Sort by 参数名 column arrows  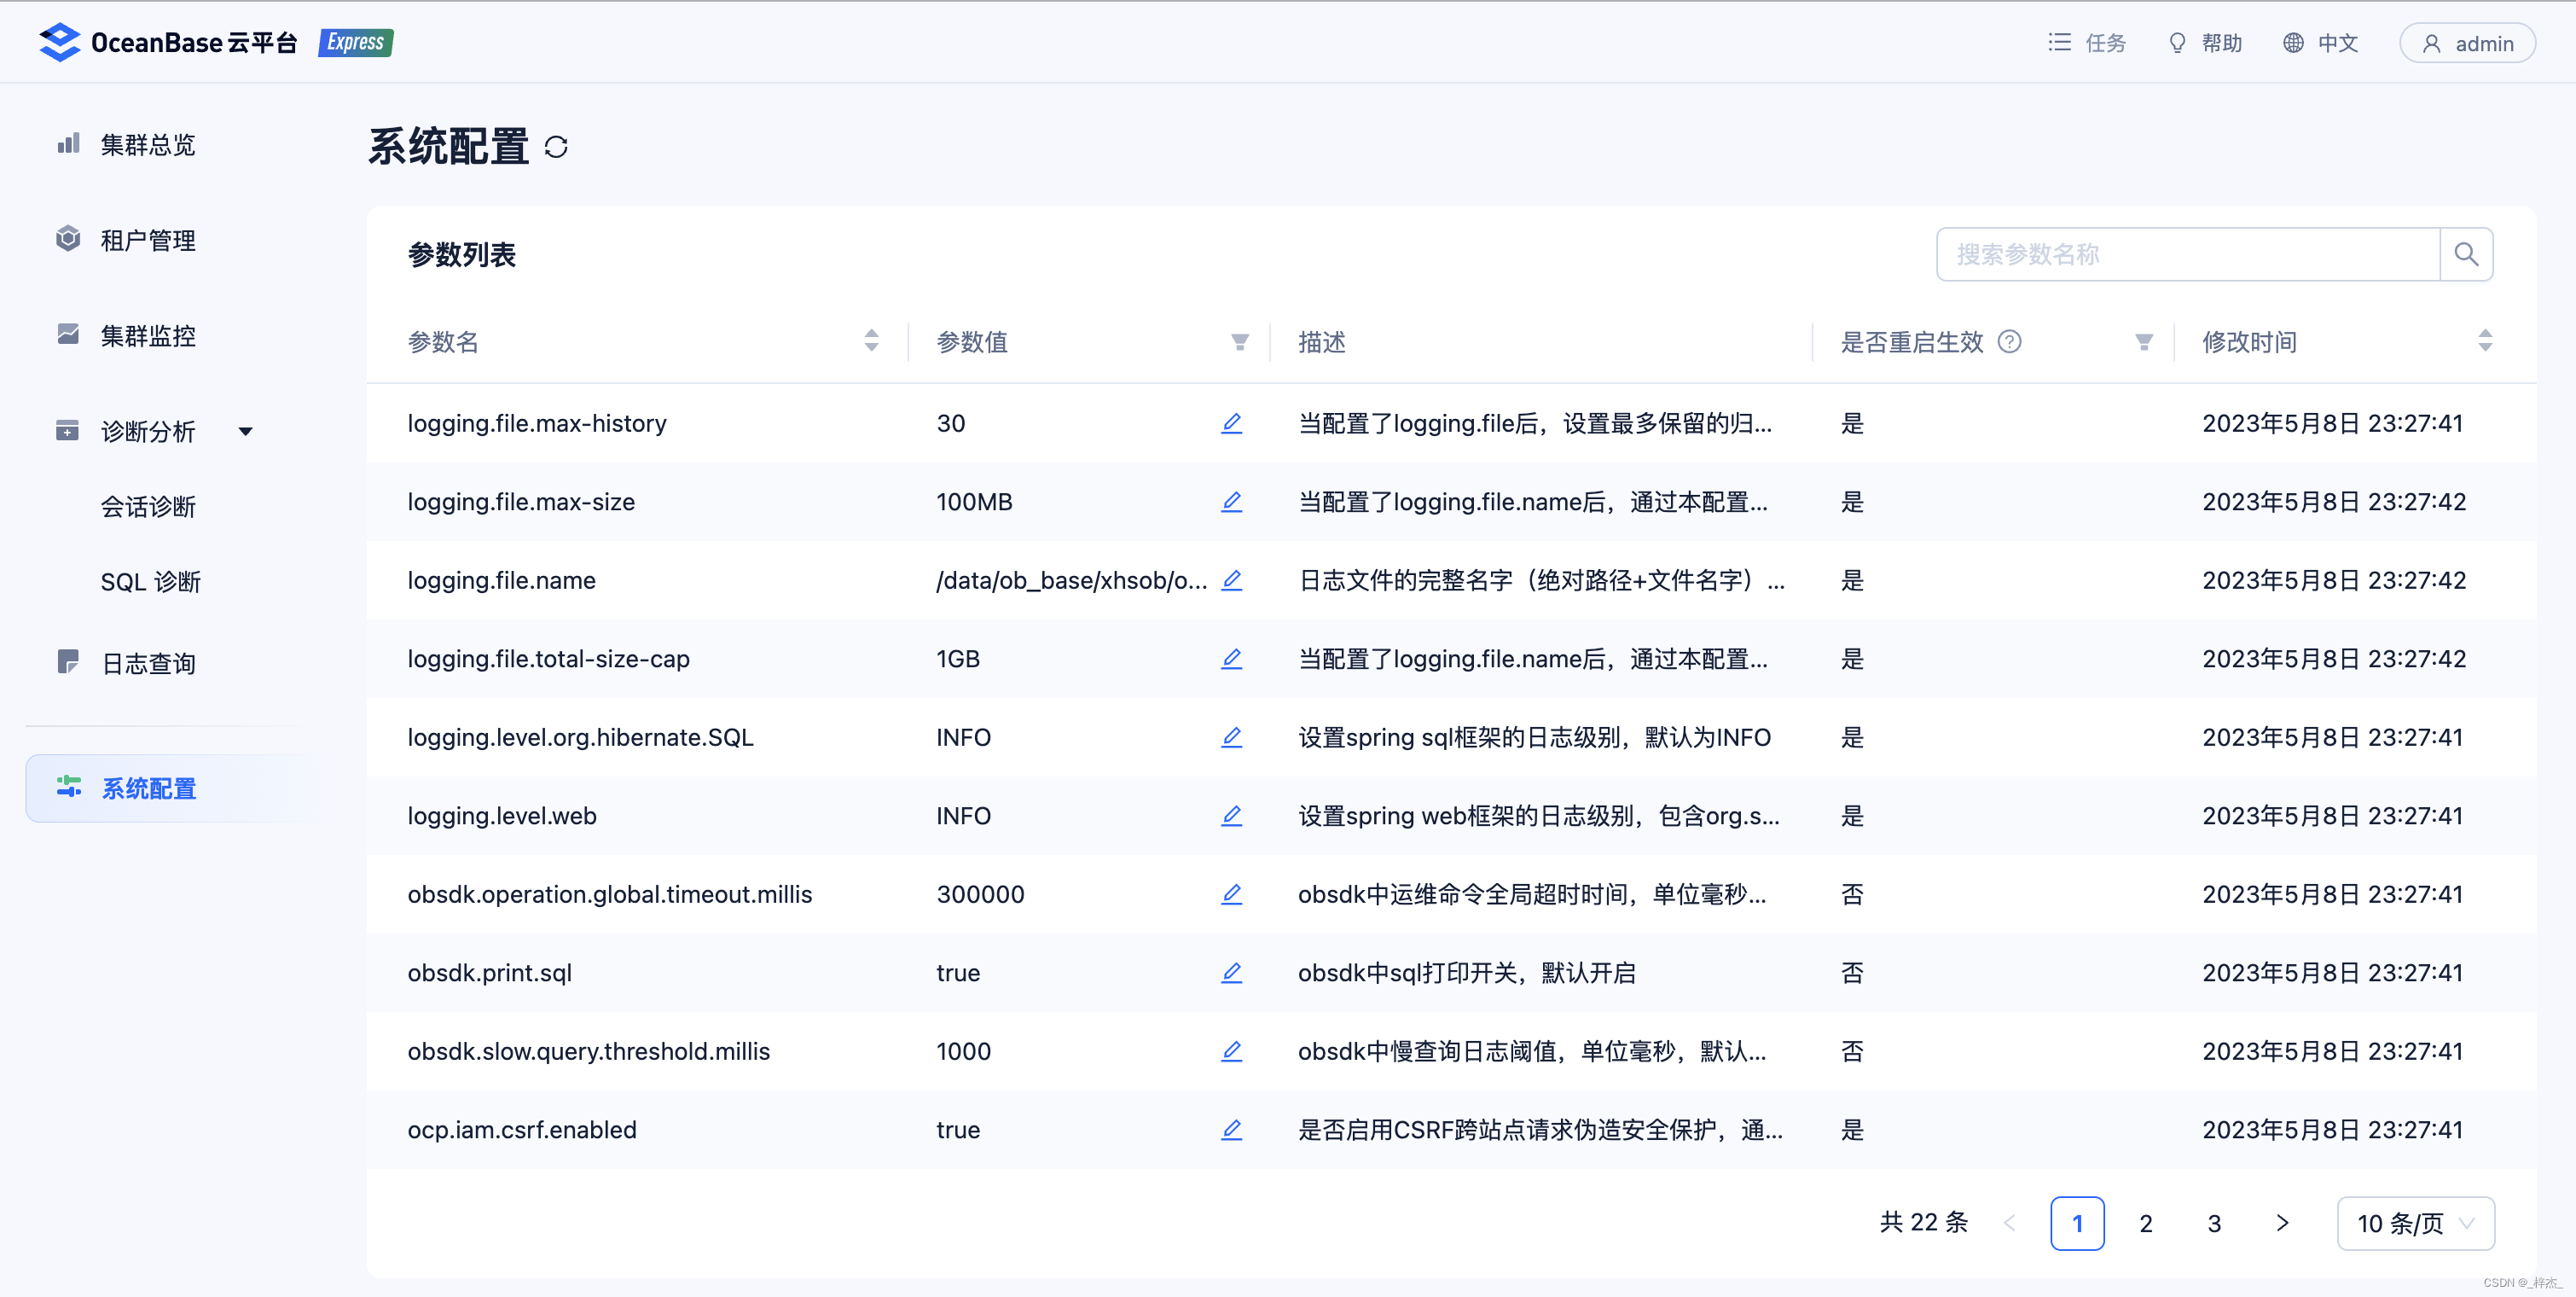pyautogui.click(x=871, y=341)
